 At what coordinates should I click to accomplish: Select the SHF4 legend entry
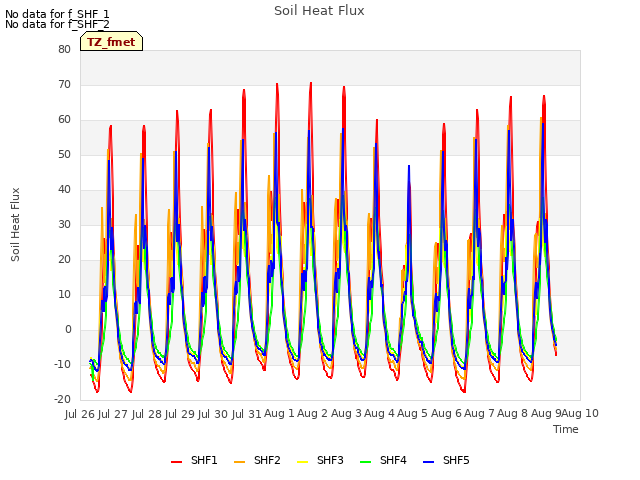[383, 460]
